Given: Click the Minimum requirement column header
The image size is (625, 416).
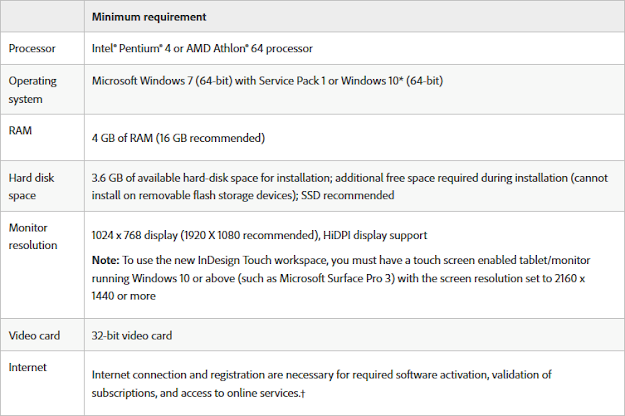Looking at the screenshot, I should click(149, 17).
